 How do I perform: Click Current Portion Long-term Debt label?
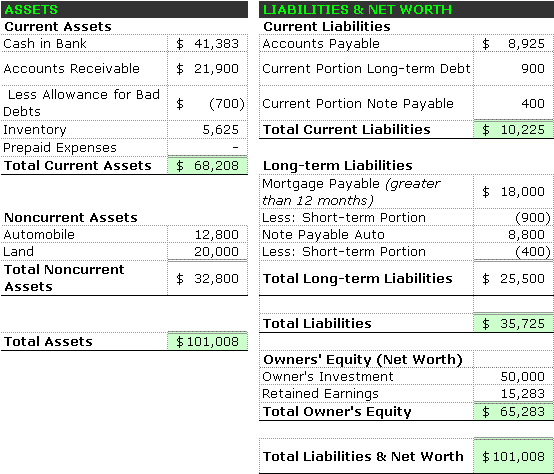[366, 69]
